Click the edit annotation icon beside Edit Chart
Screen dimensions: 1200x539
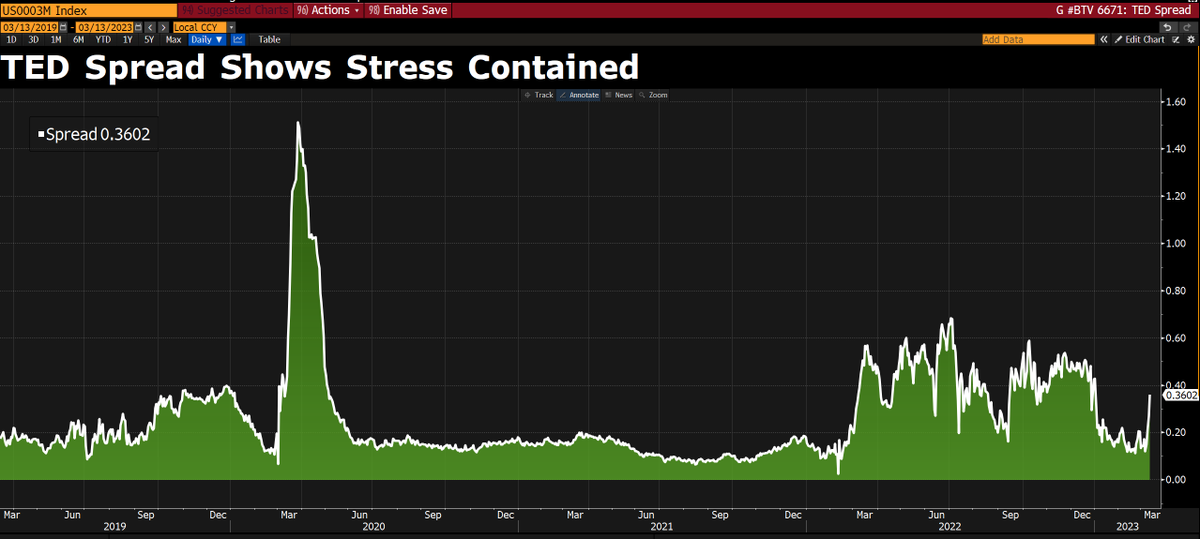point(1175,40)
